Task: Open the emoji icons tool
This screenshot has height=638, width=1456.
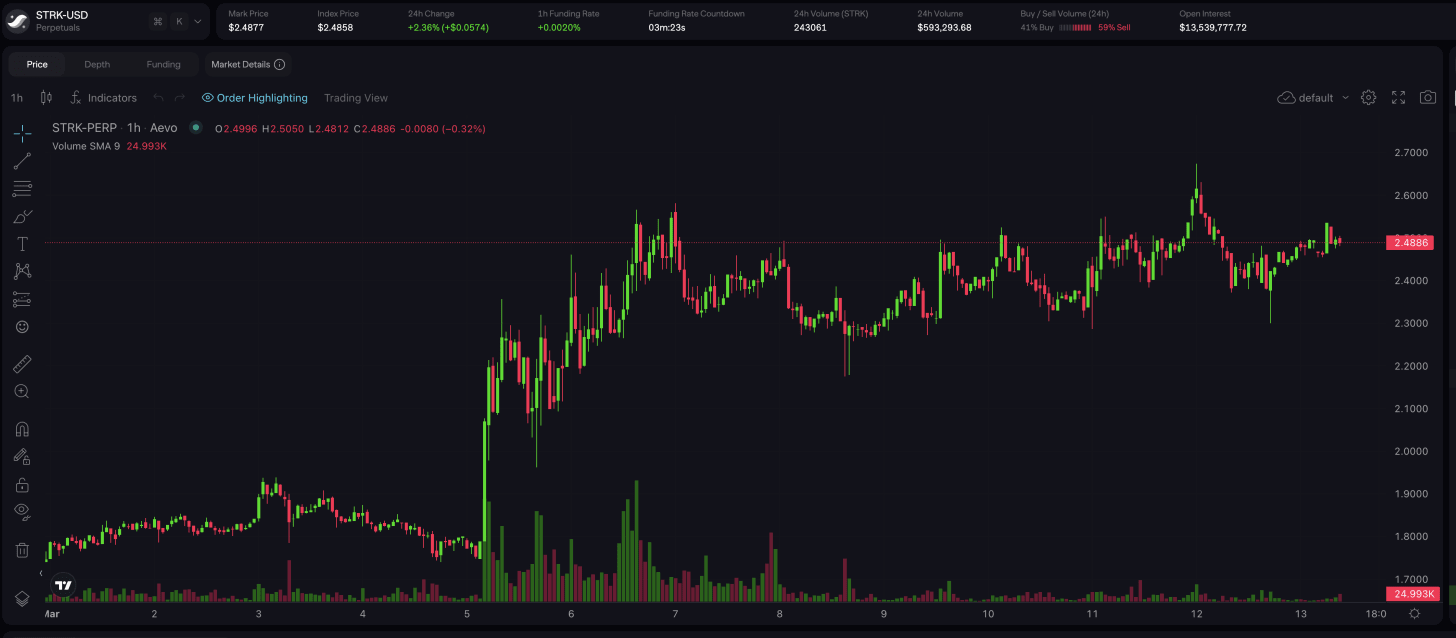Action: (x=22, y=327)
